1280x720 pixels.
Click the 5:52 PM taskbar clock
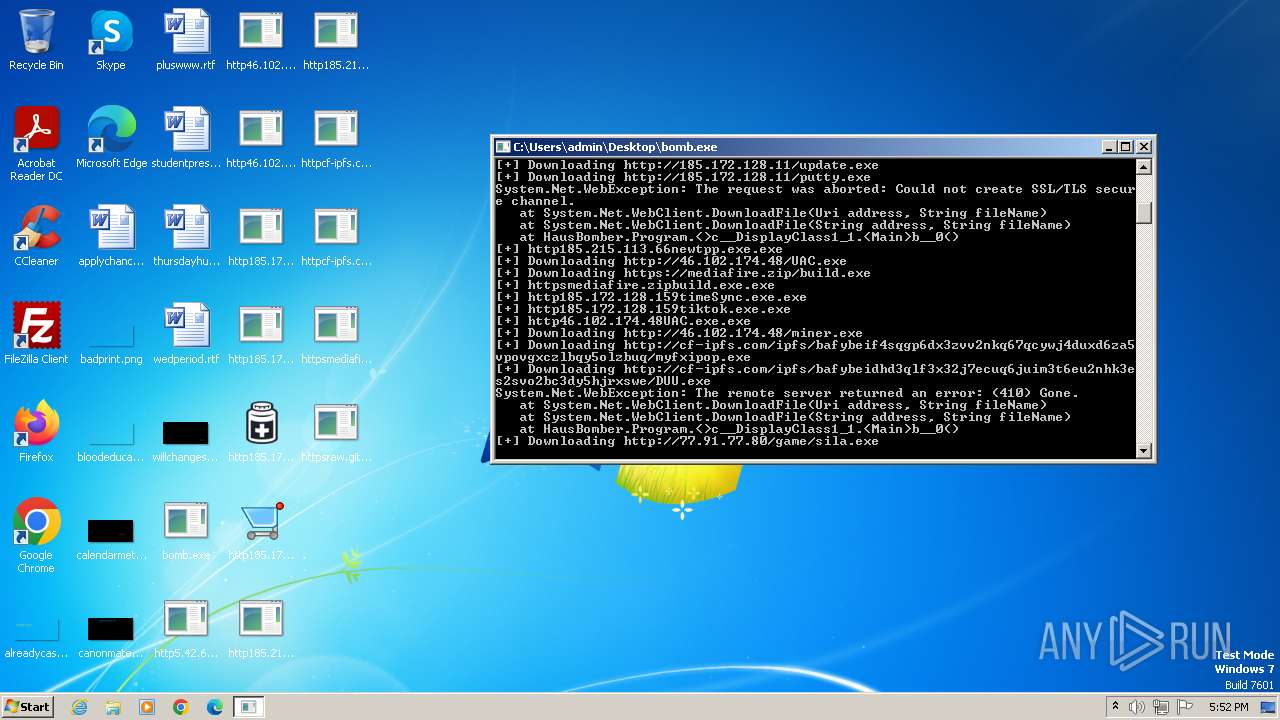click(1228, 707)
